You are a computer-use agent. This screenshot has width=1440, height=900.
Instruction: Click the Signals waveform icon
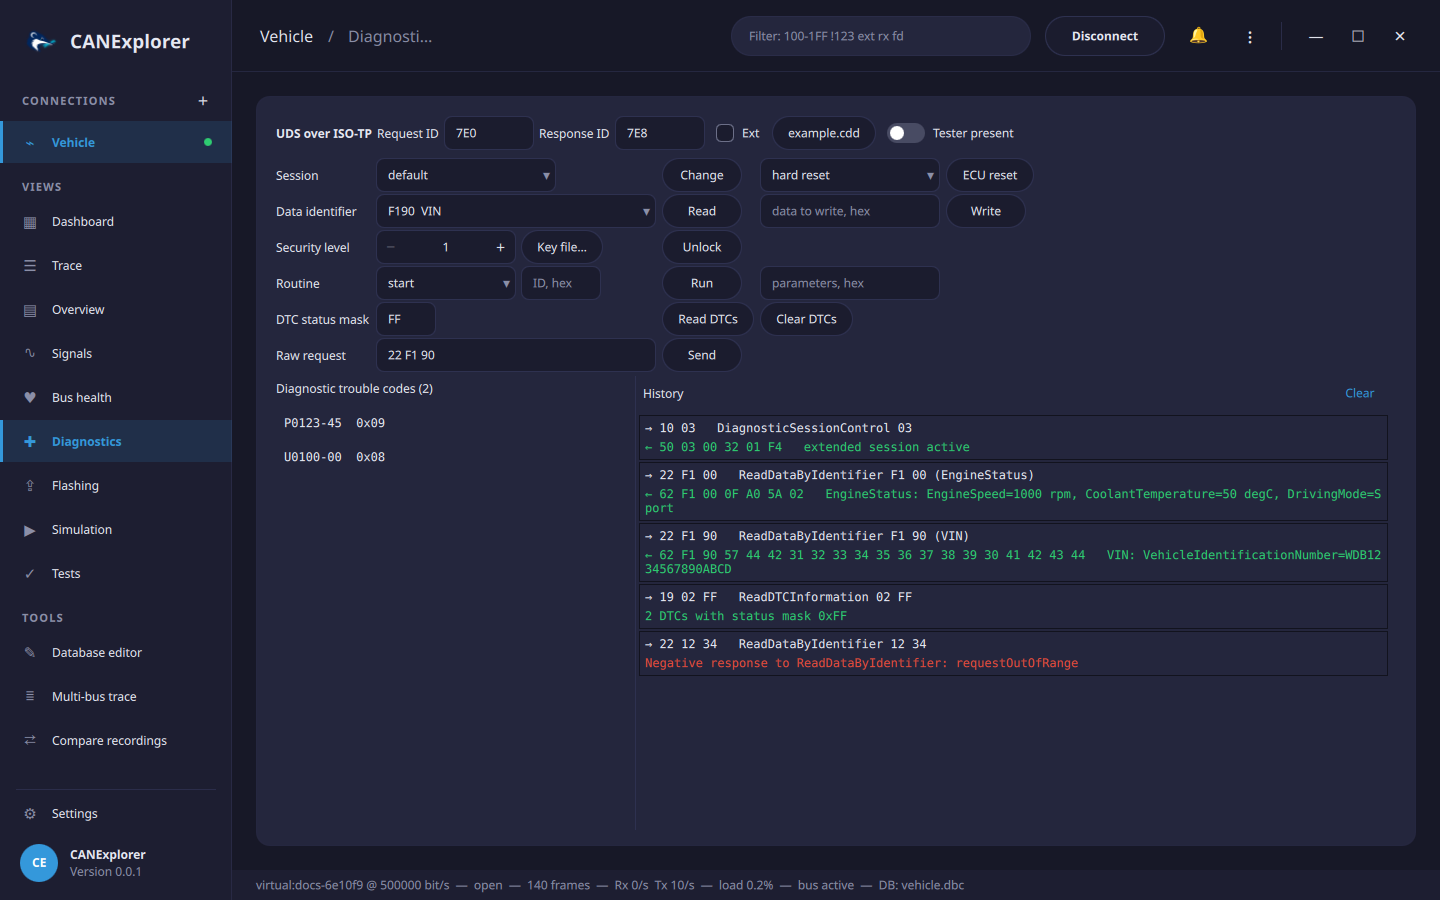pyautogui.click(x=30, y=354)
